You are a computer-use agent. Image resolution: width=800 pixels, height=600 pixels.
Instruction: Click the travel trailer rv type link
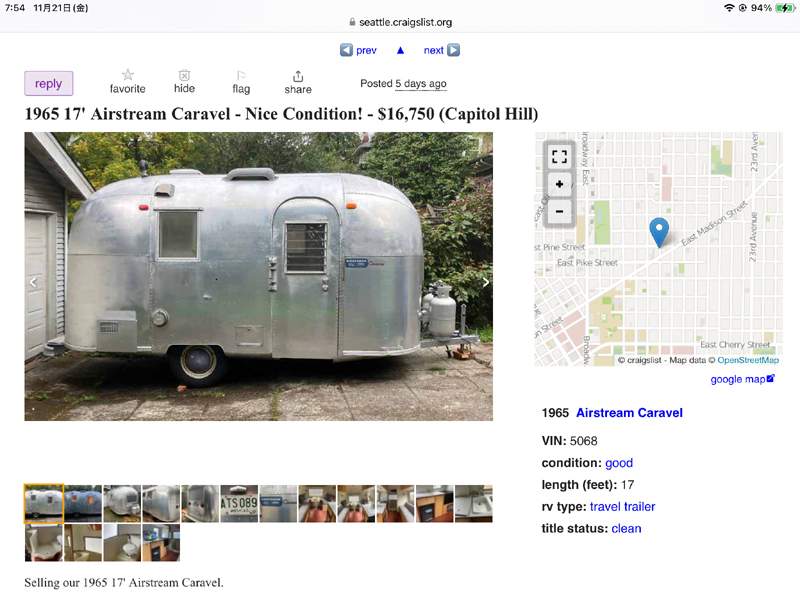(x=622, y=507)
